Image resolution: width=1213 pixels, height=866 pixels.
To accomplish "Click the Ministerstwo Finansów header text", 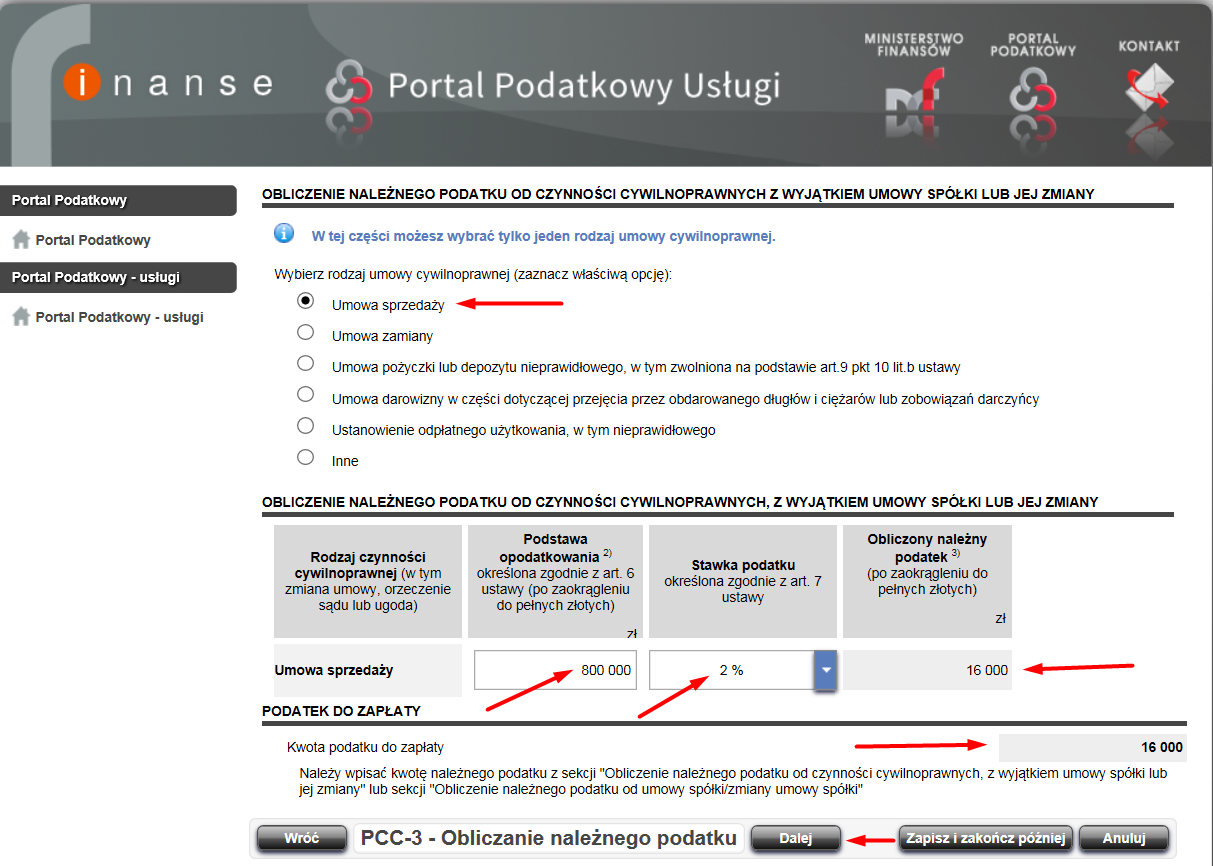I will (914, 44).
